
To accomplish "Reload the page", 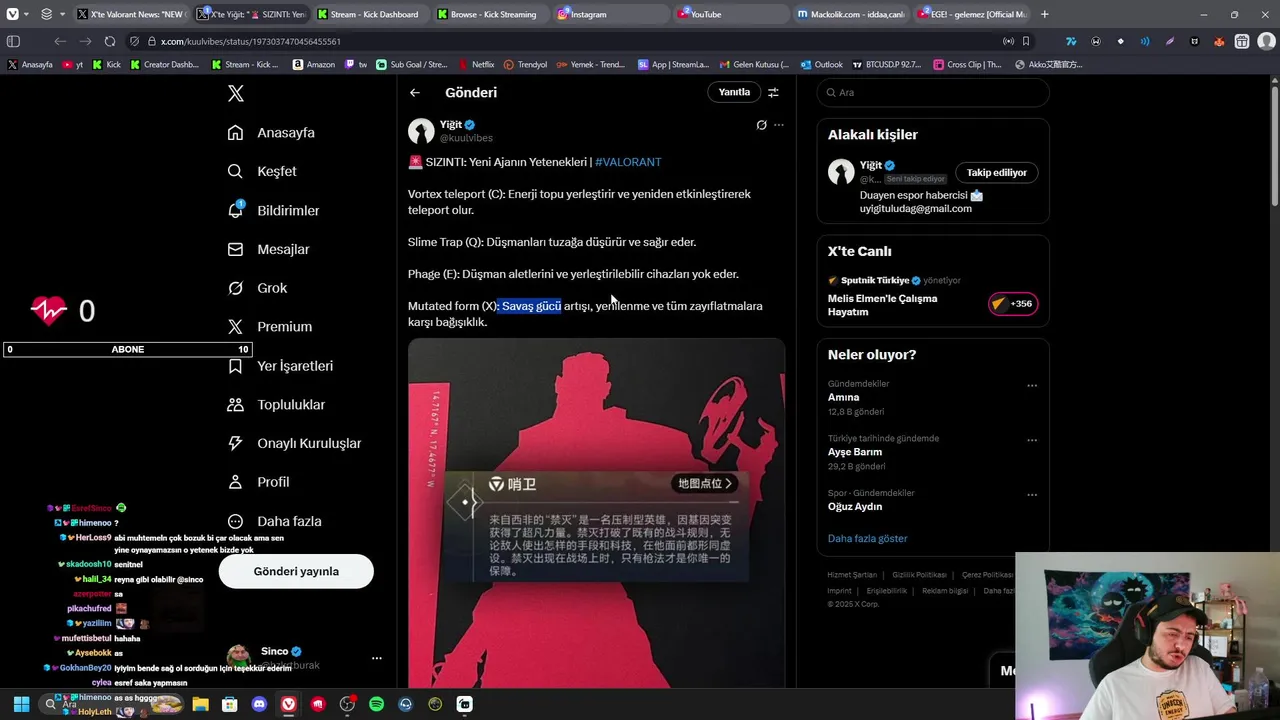I will tap(109, 41).
